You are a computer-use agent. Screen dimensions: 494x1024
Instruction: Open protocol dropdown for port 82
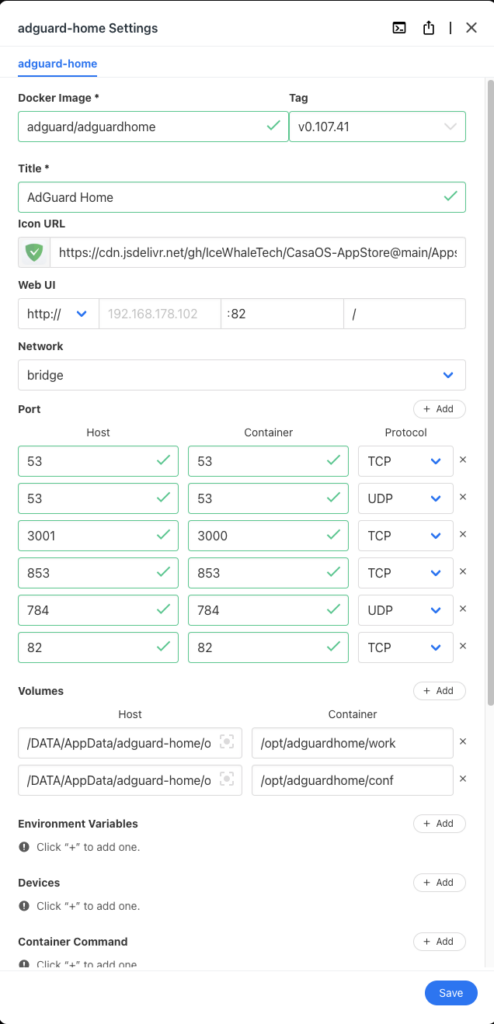point(405,647)
